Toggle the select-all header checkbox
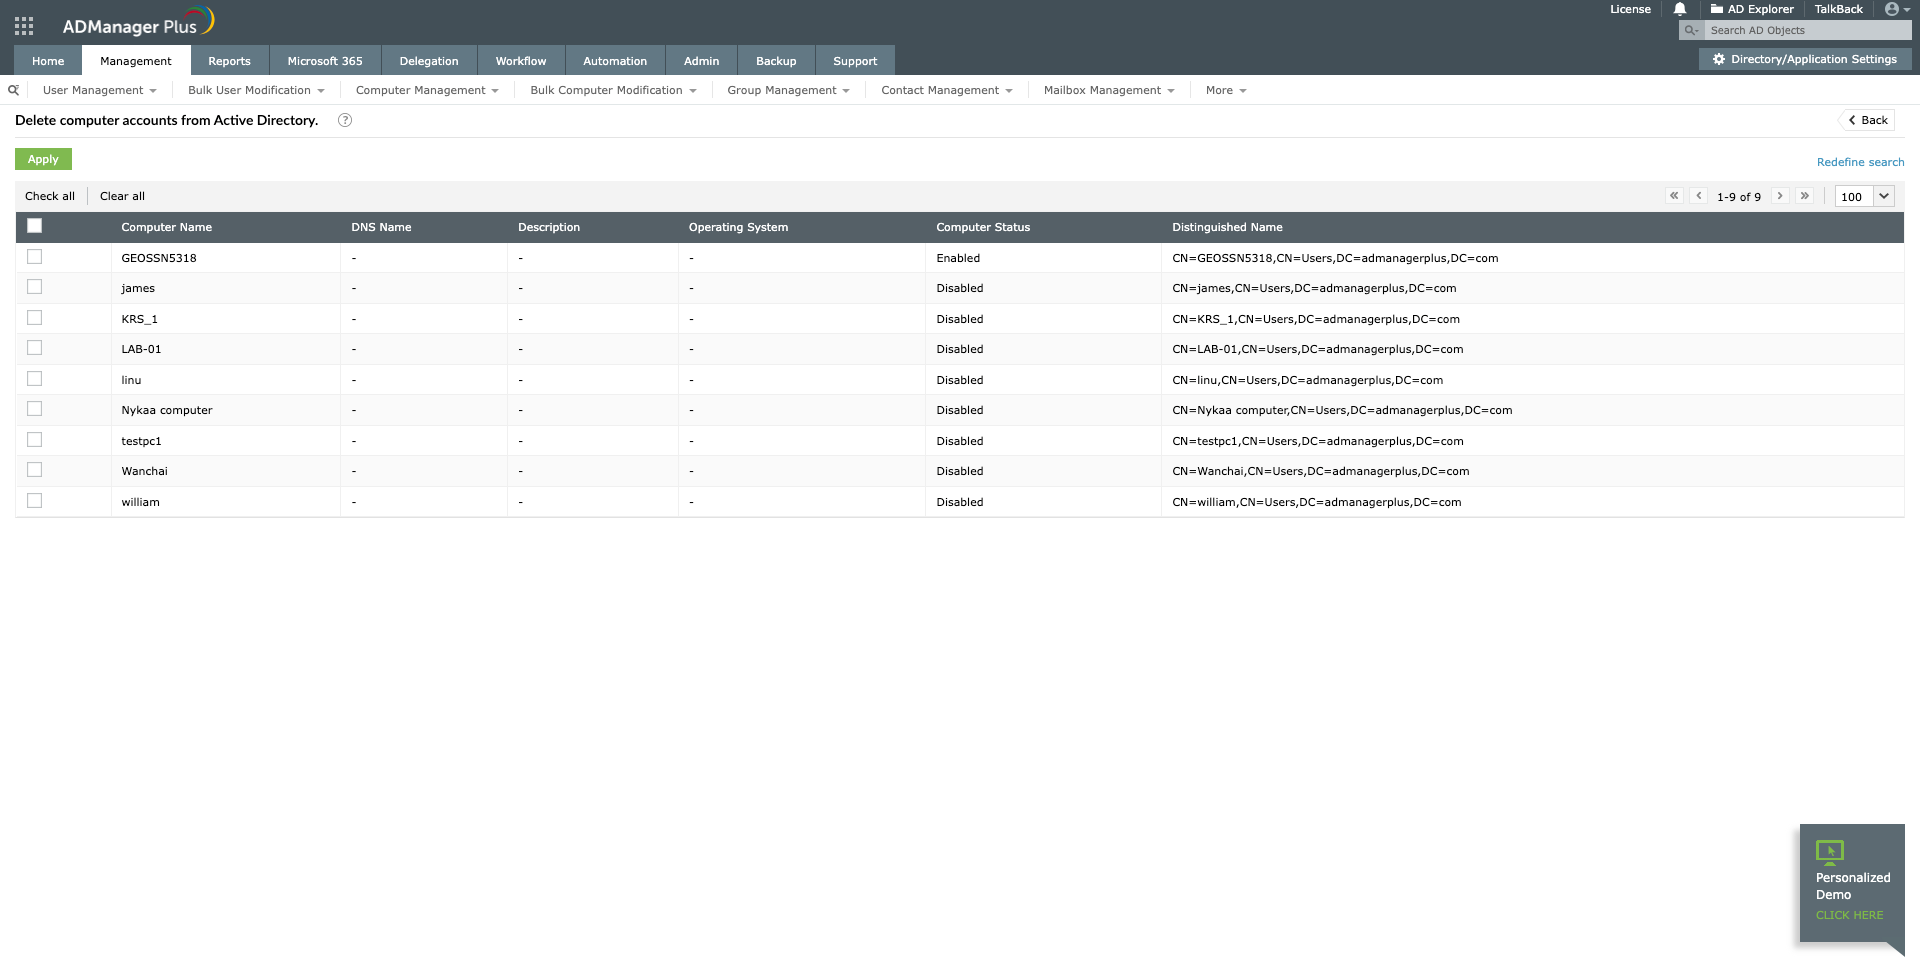Viewport: 1920px width, 963px height. coord(34,226)
